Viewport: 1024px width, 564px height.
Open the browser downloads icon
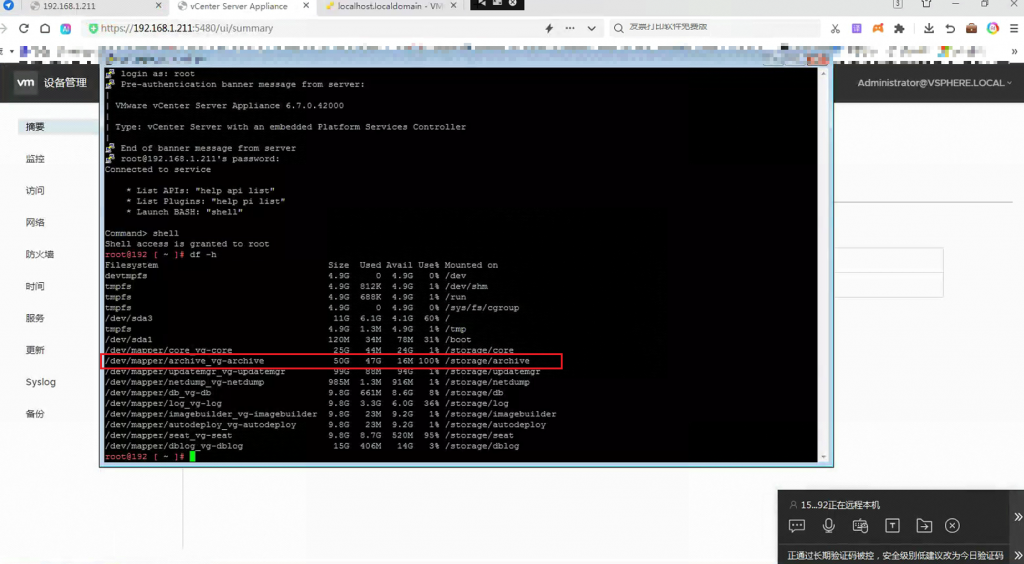929,29
